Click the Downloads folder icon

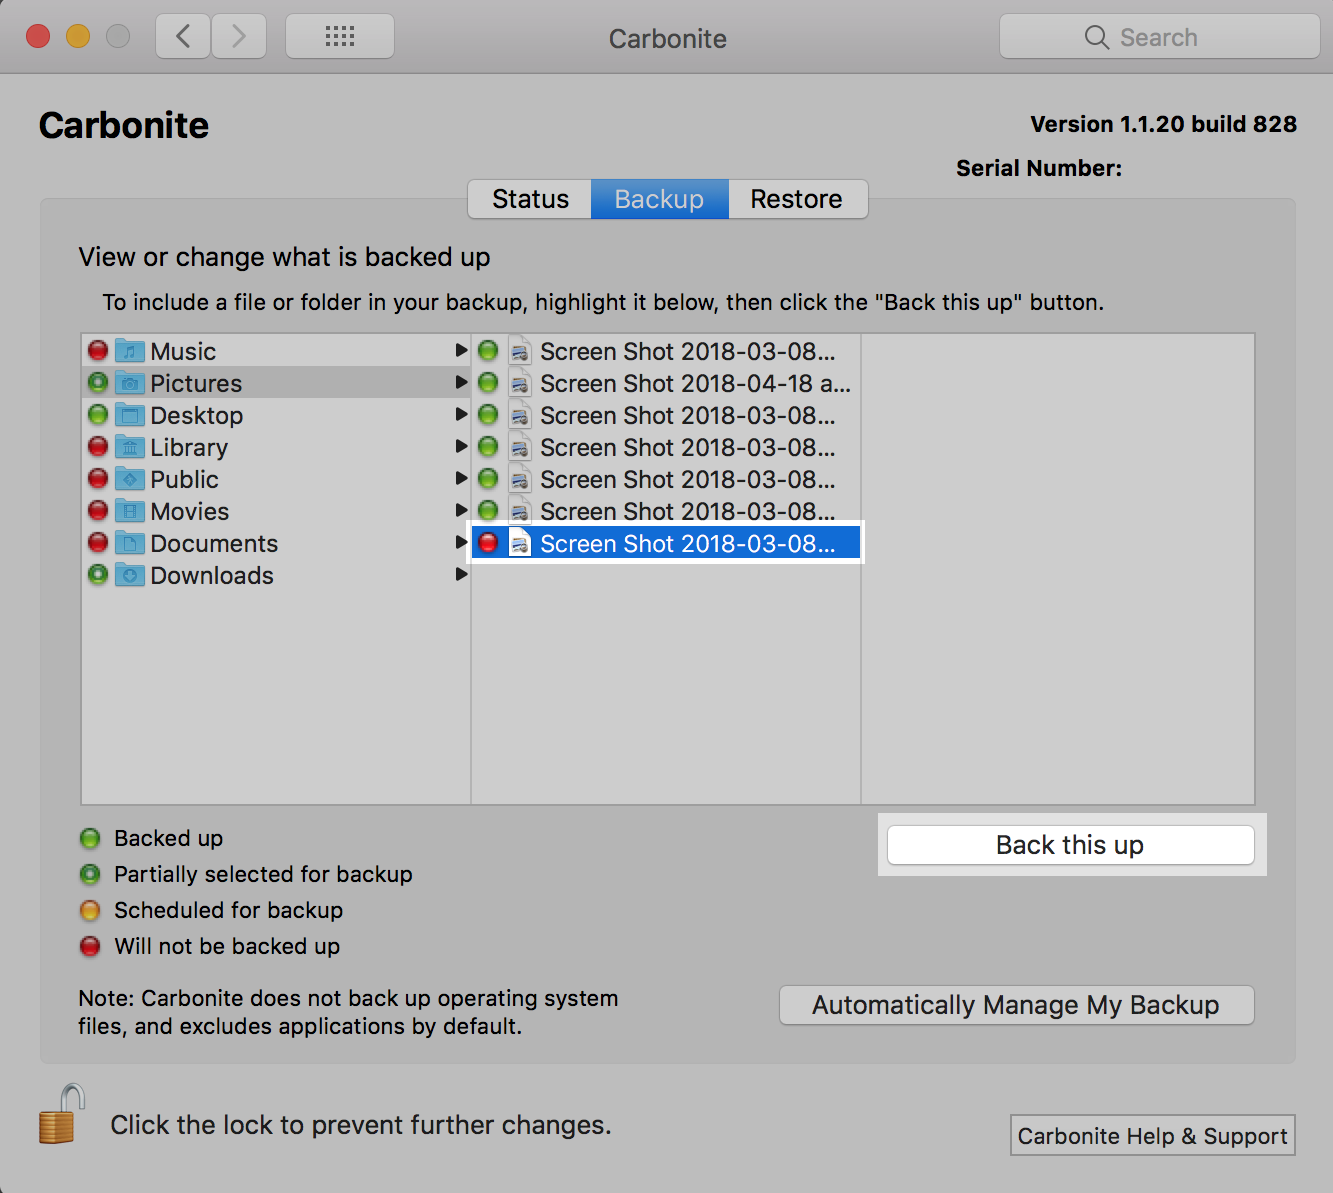click(x=130, y=575)
